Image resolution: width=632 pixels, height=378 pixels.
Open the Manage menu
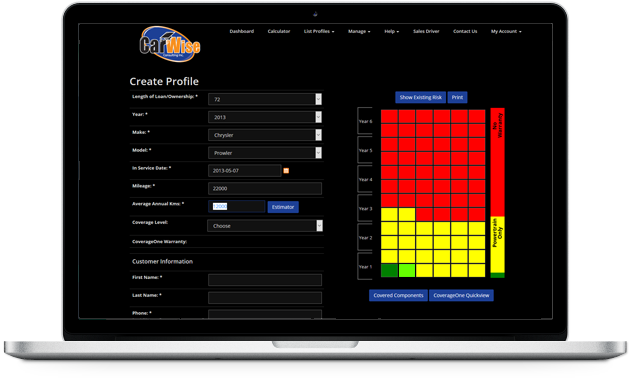click(x=359, y=31)
